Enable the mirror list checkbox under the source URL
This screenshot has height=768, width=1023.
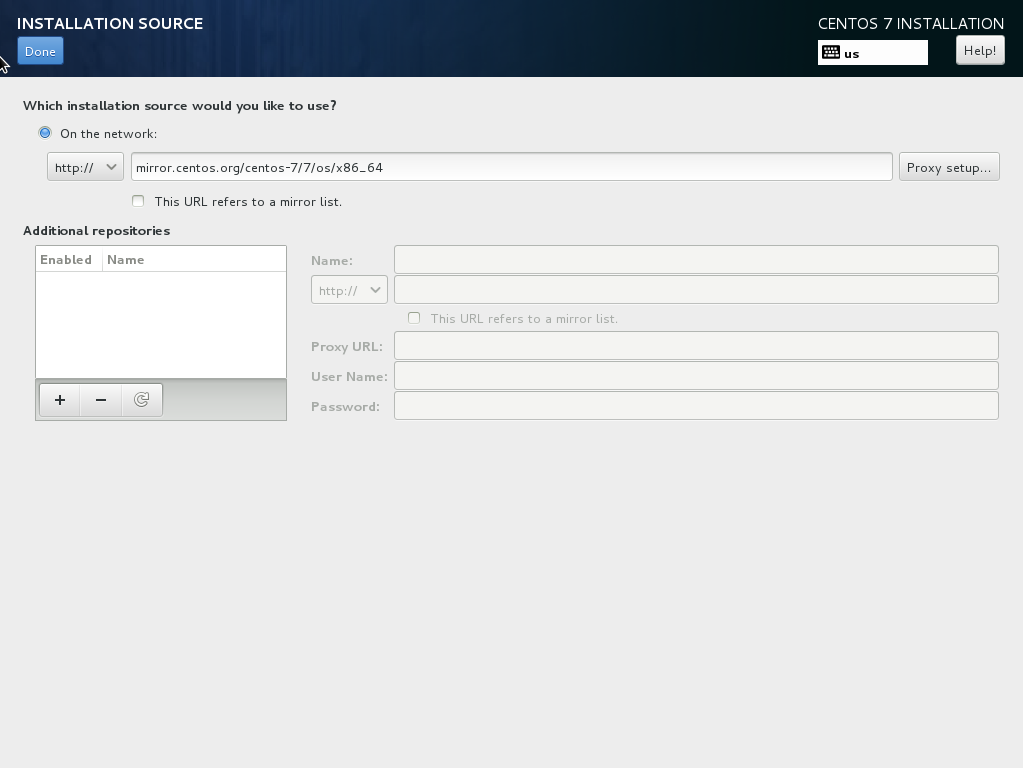(138, 201)
